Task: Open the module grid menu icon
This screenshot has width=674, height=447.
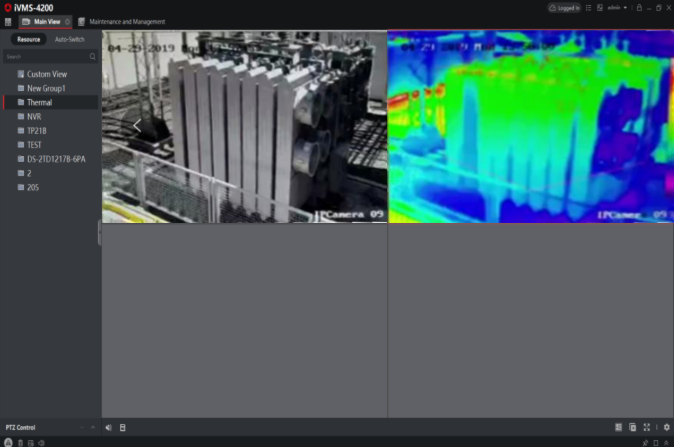Action: coord(8,21)
